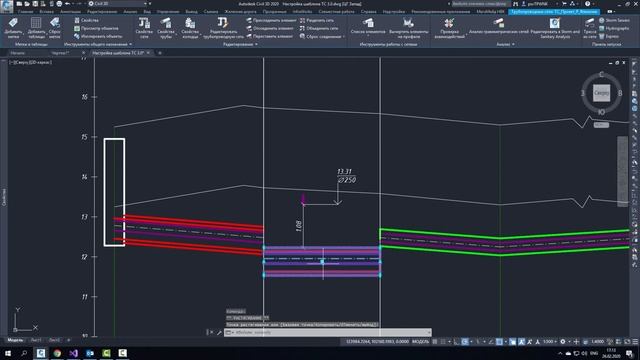
Task: Click the new drawing tab plus button
Action: (x=160, y=53)
